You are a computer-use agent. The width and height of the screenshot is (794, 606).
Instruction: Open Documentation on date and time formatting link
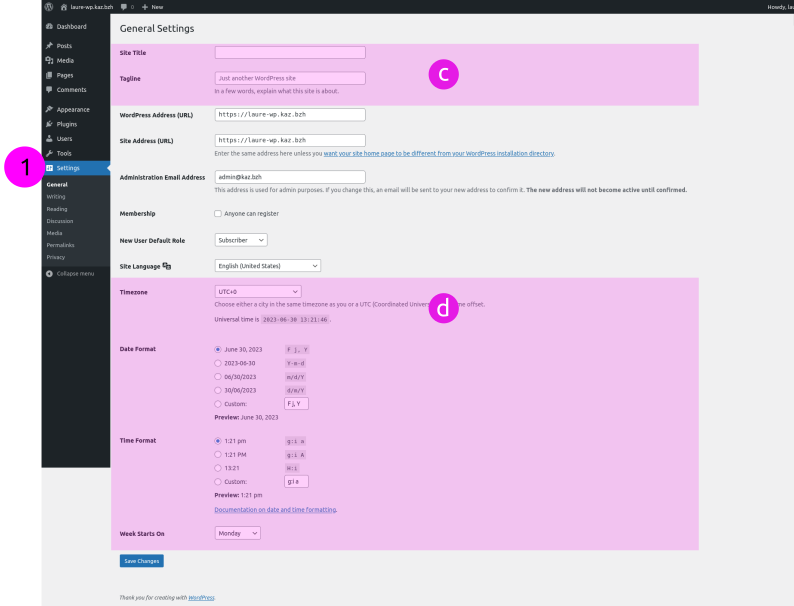(275, 510)
